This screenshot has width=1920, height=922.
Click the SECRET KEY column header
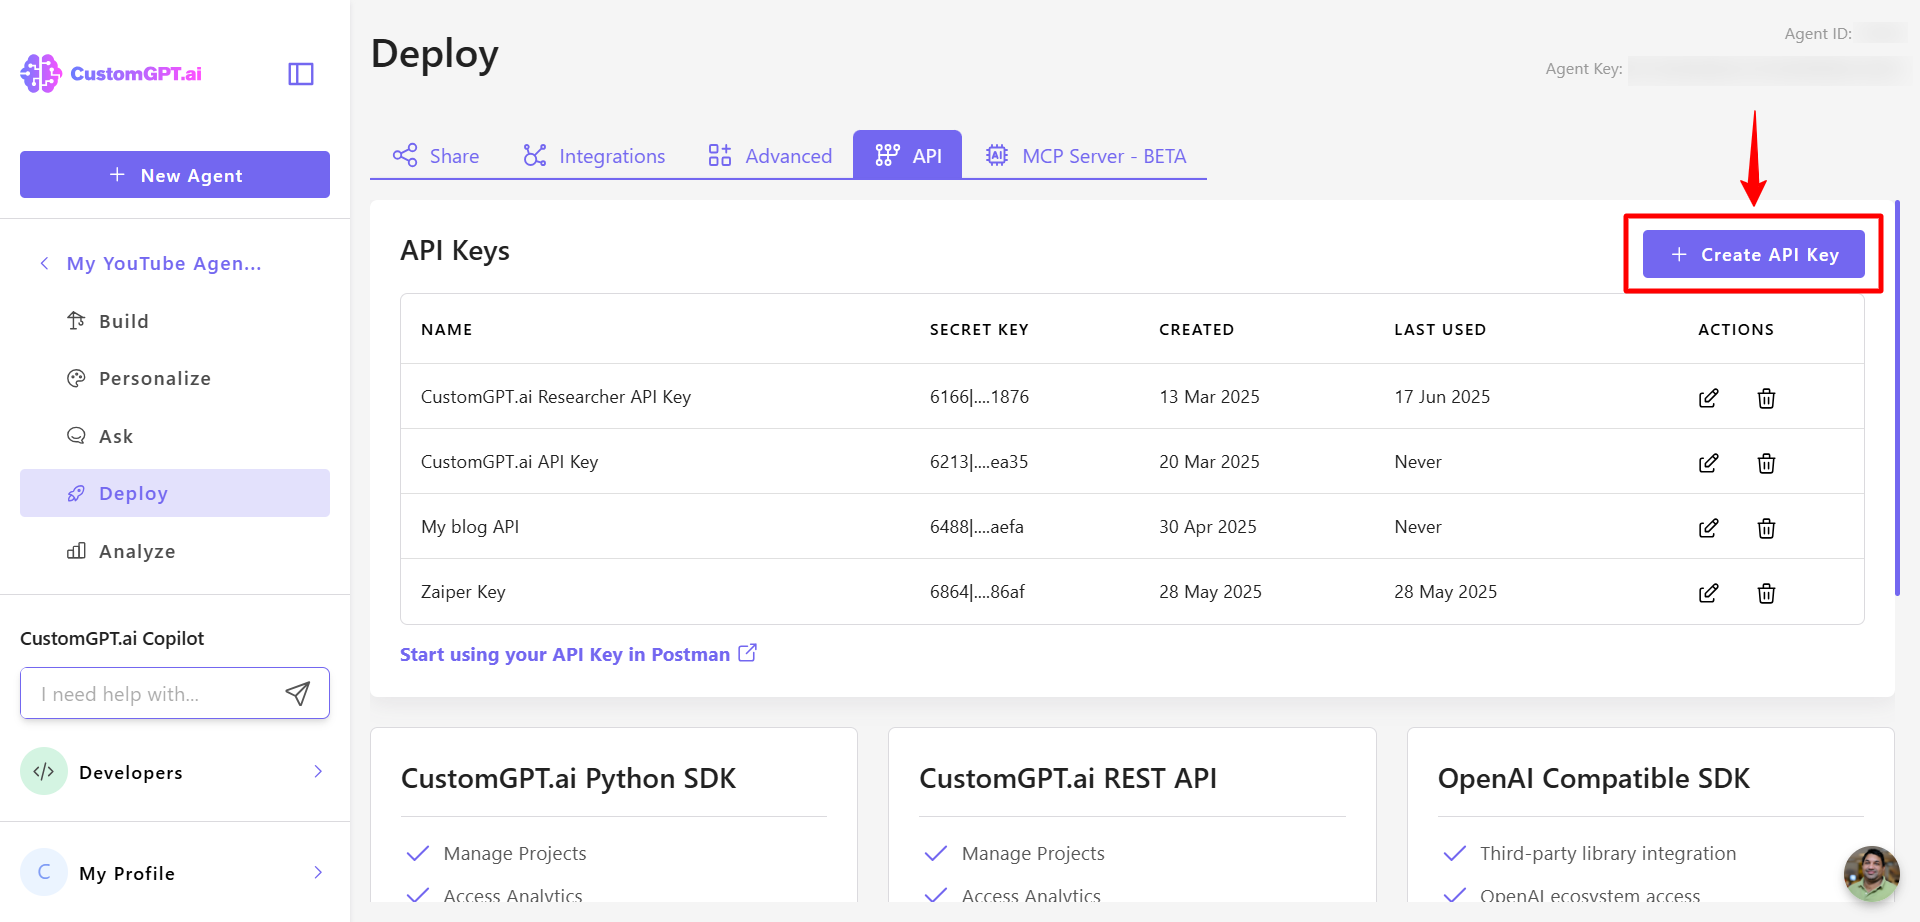click(x=979, y=329)
